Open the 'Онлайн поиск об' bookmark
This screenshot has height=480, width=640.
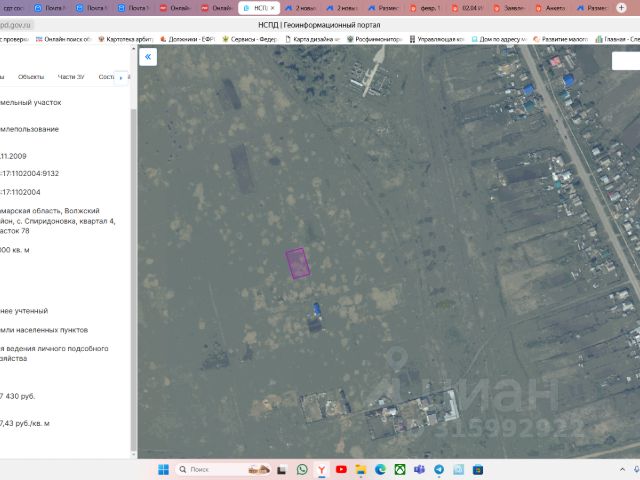pos(63,39)
